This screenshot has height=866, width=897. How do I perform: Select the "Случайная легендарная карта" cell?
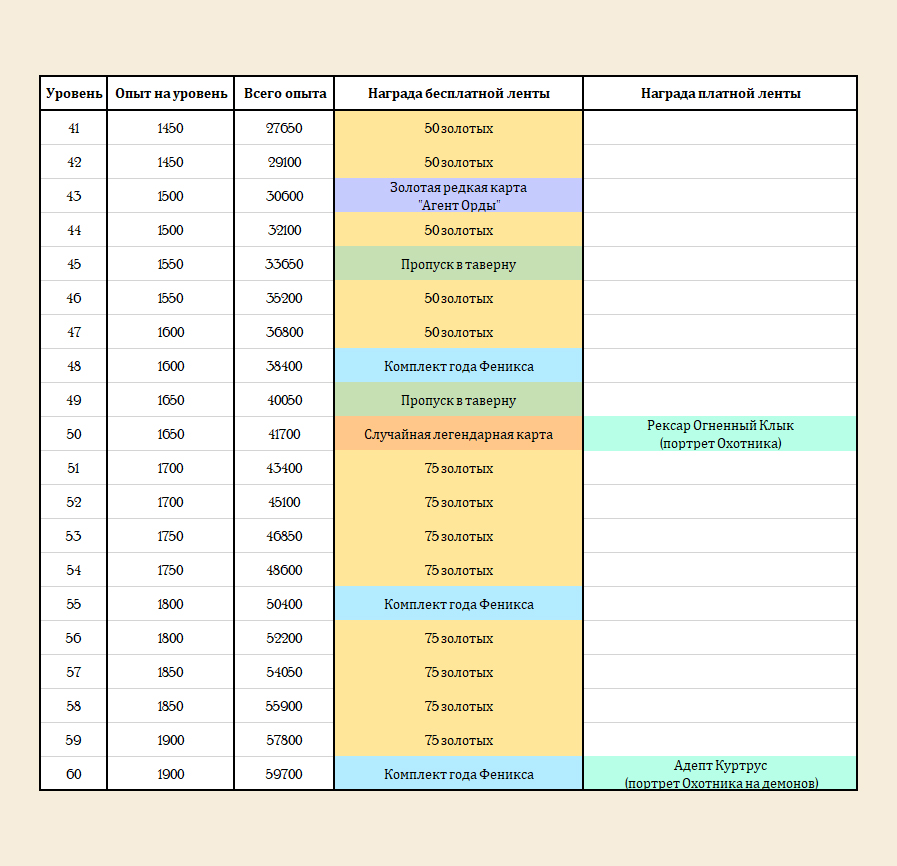[458, 434]
